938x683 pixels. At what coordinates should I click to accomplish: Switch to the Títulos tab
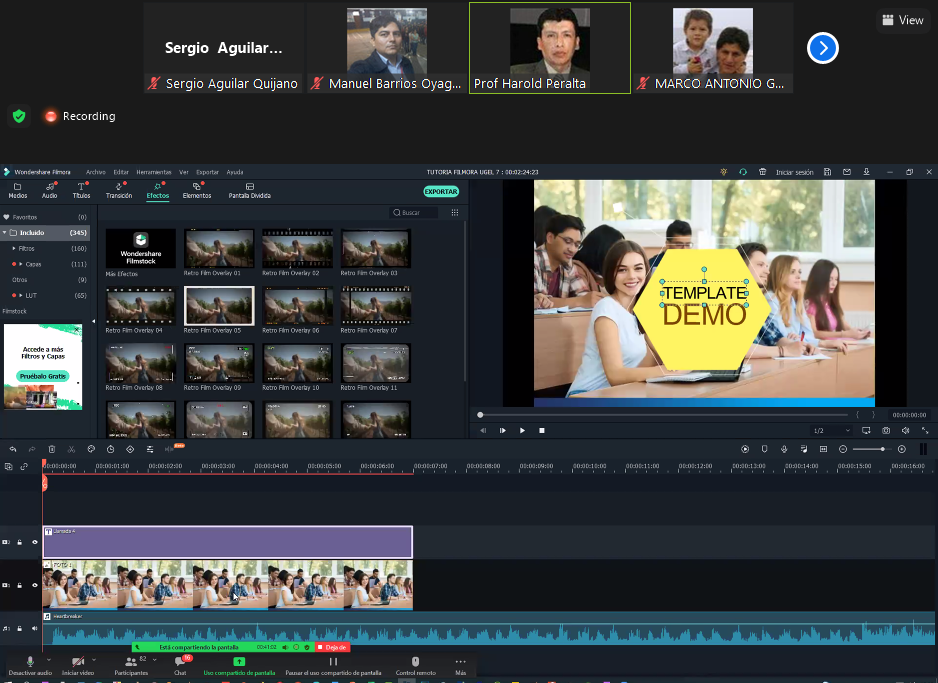tap(81, 190)
